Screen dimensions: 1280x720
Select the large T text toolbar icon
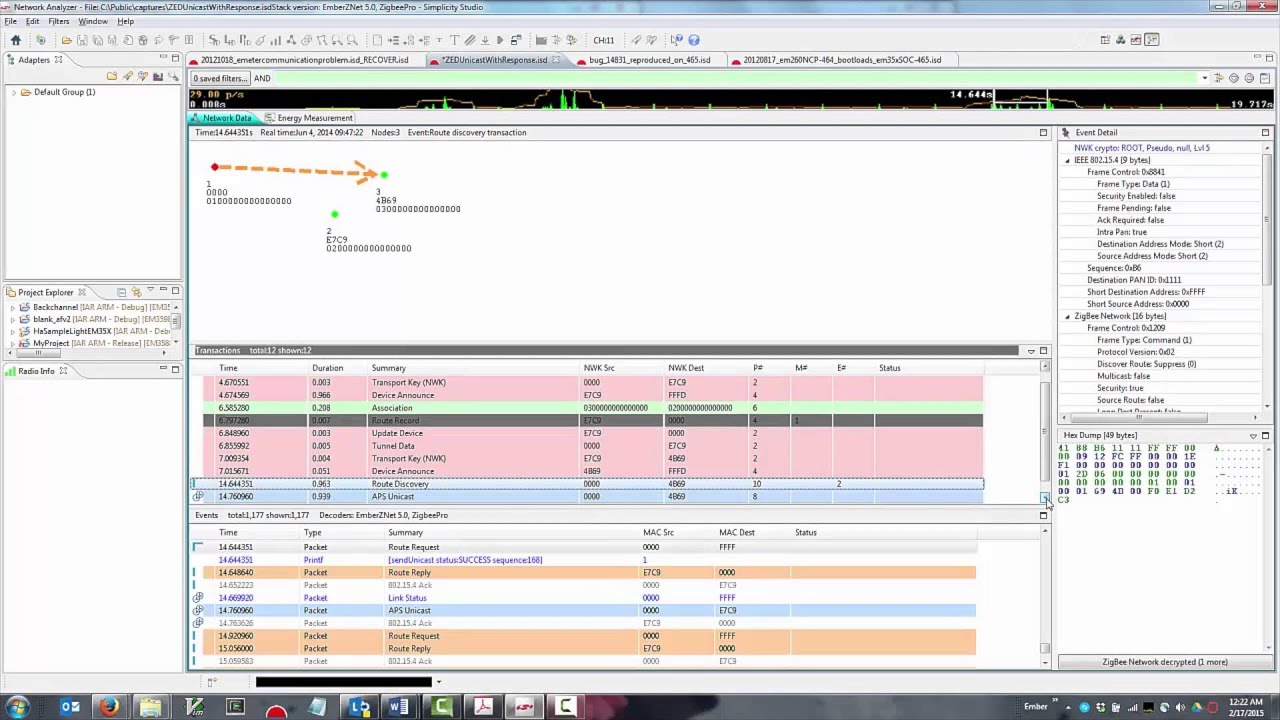click(x=454, y=40)
